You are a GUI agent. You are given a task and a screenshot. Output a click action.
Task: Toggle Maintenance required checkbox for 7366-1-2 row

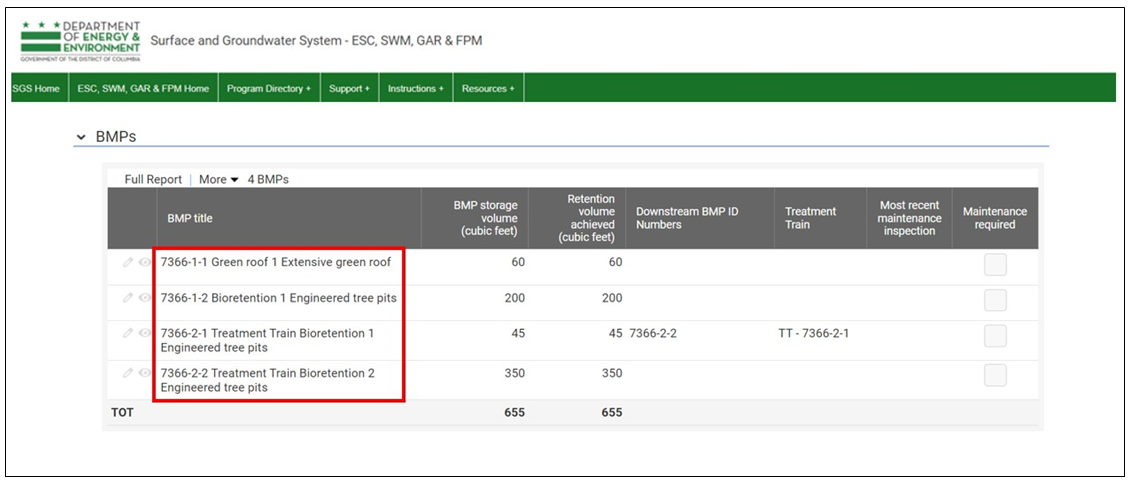[995, 300]
